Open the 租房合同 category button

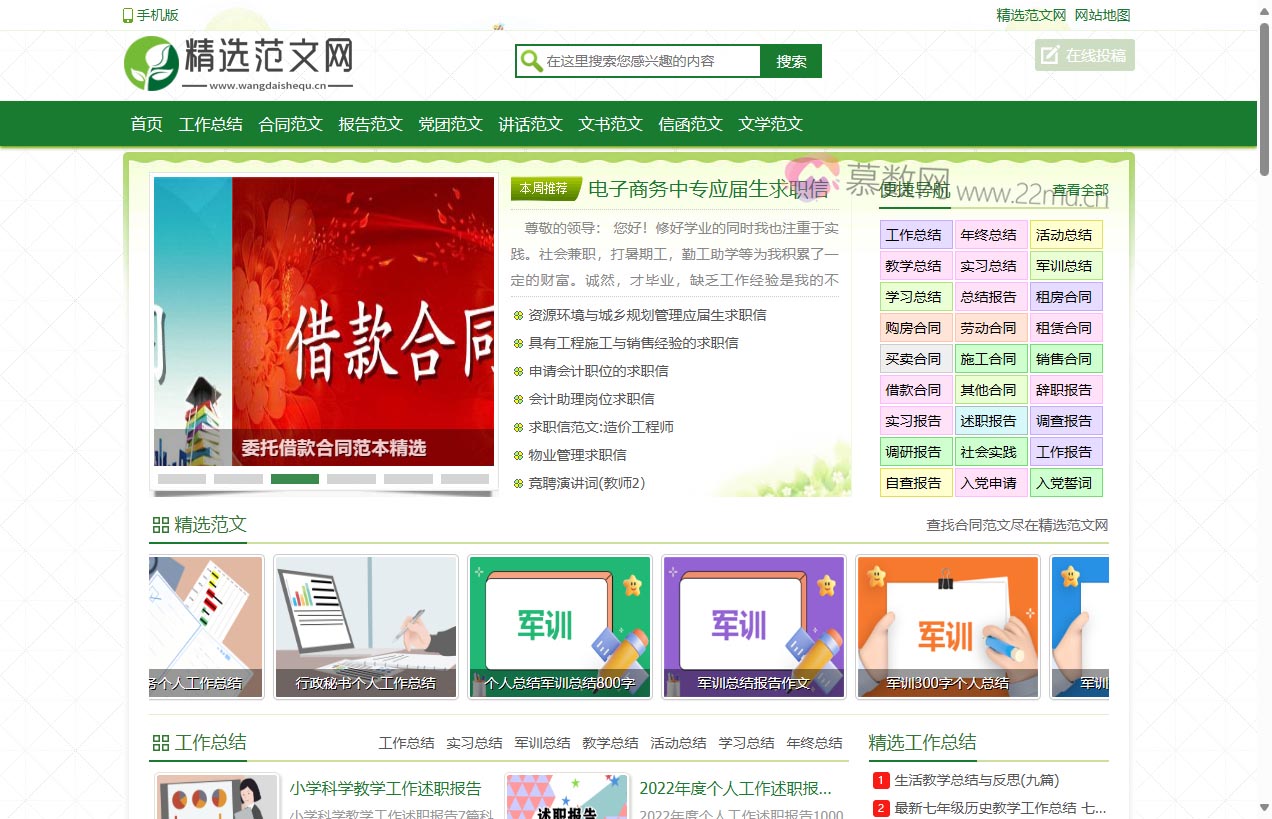pyautogui.click(x=1065, y=296)
